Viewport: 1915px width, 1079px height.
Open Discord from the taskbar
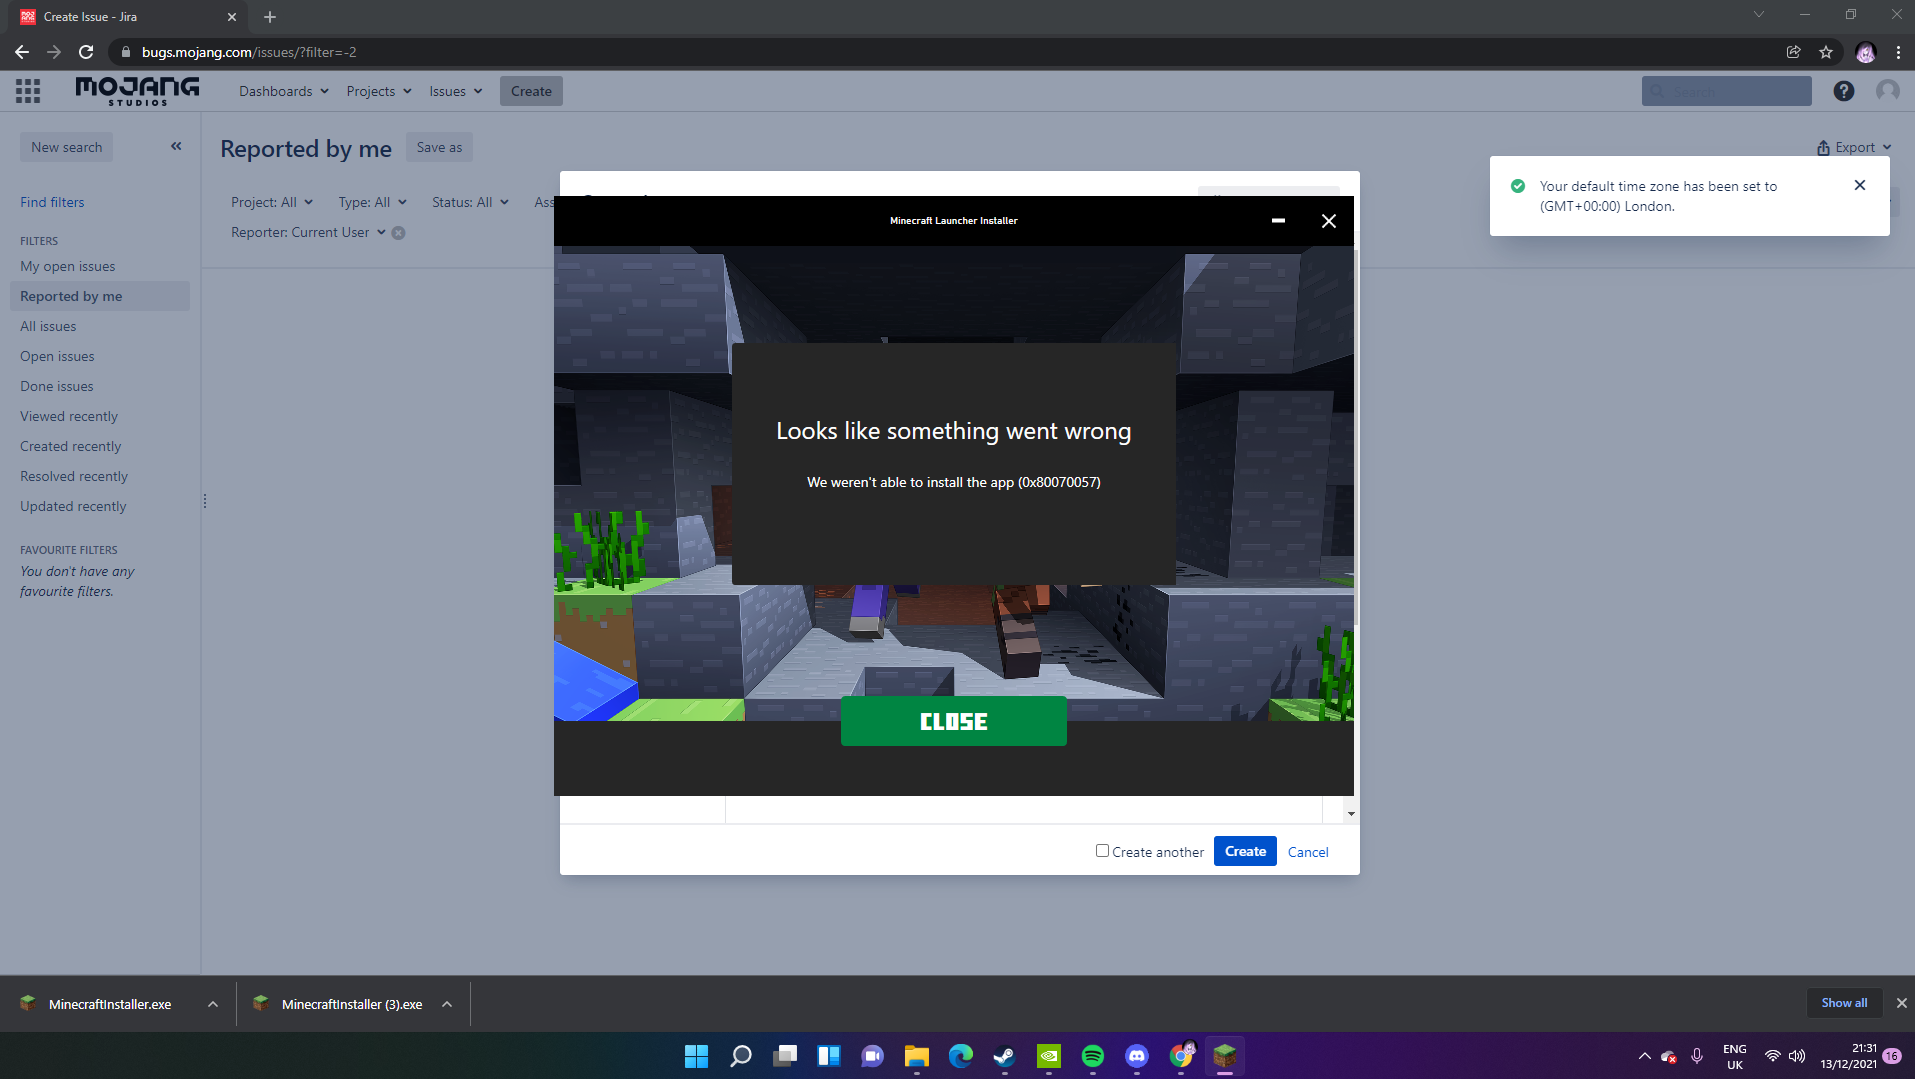point(1137,1056)
